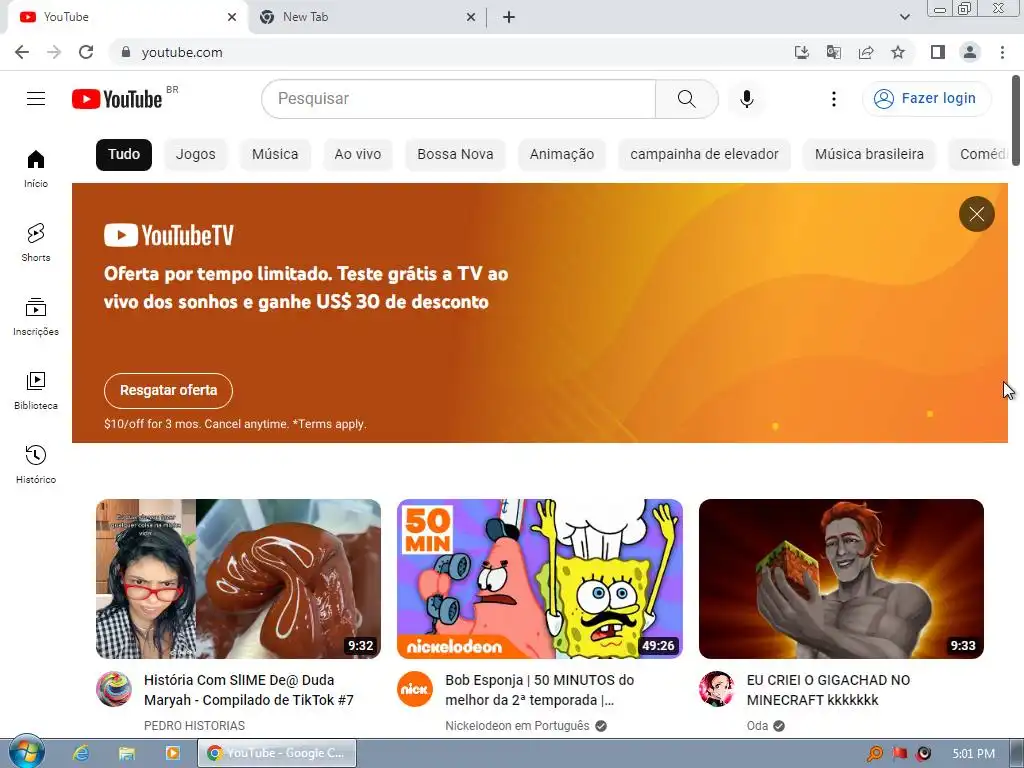The height and width of the screenshot is (768, 1024).
Task: Click the Fazer login button
Action: pyautogui.click(x=926, y=99)
